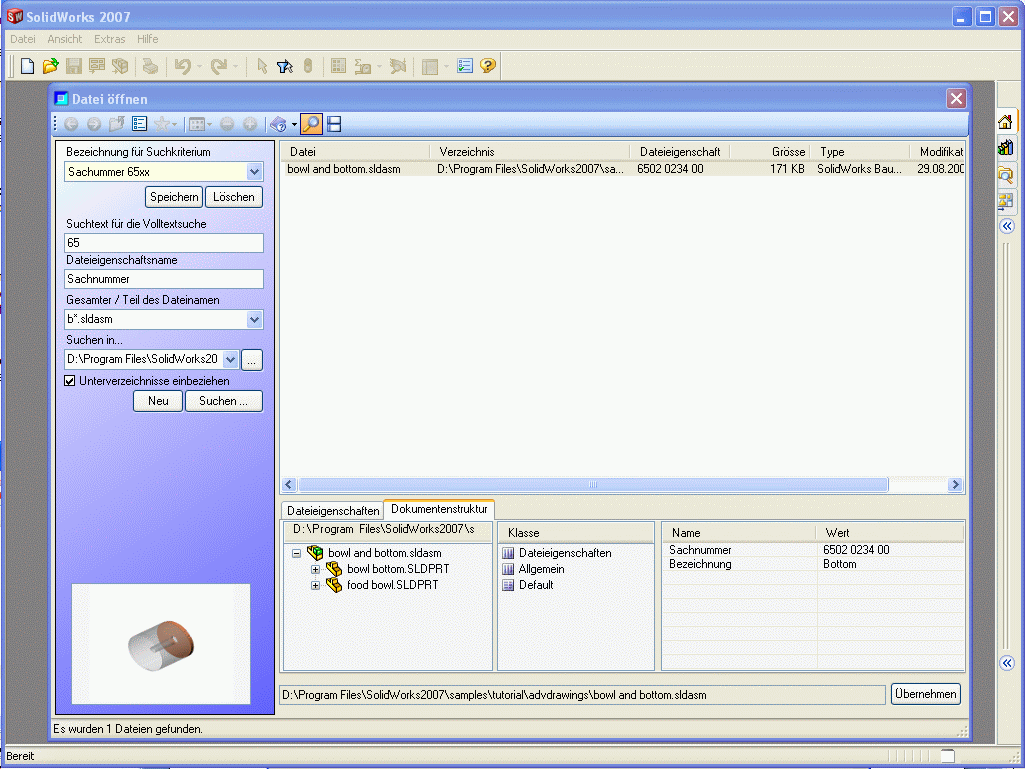Image resolution: width=1025 pixels, height=769 pixels.
Task: Click the list view icon in the dialog toolbar
Action: coord(140,124)
